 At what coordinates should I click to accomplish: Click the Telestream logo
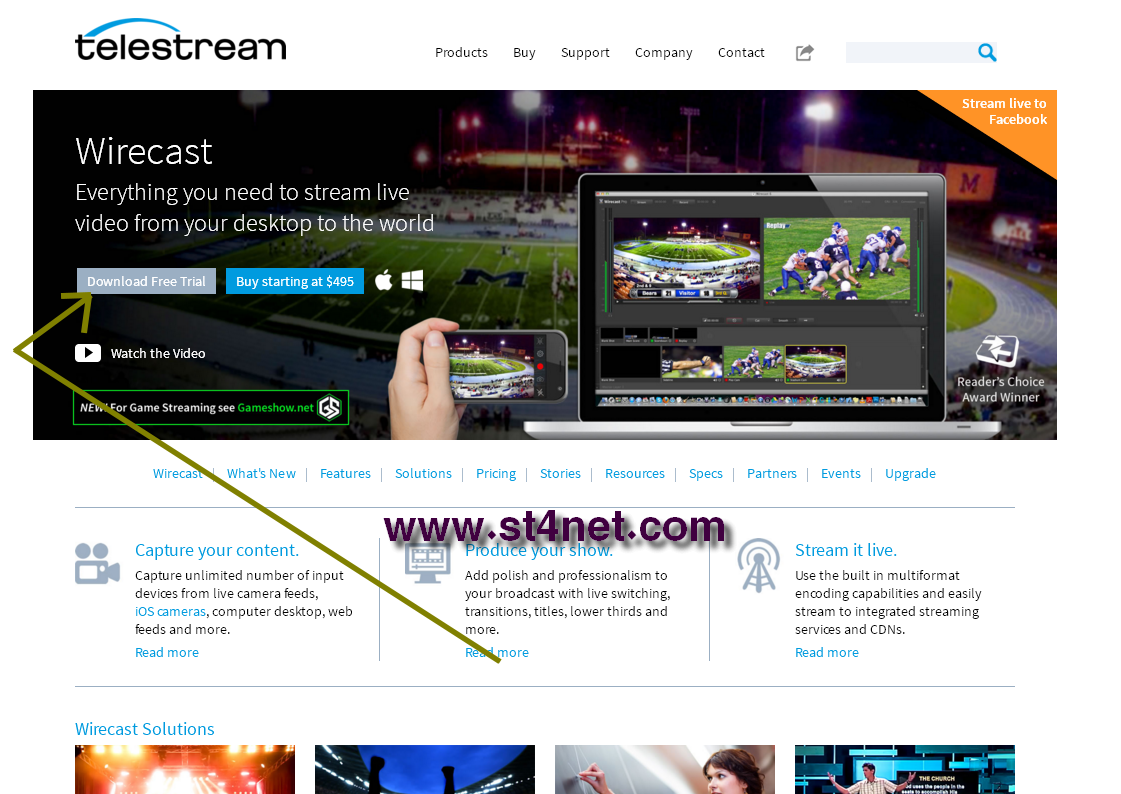coord(180,40)
